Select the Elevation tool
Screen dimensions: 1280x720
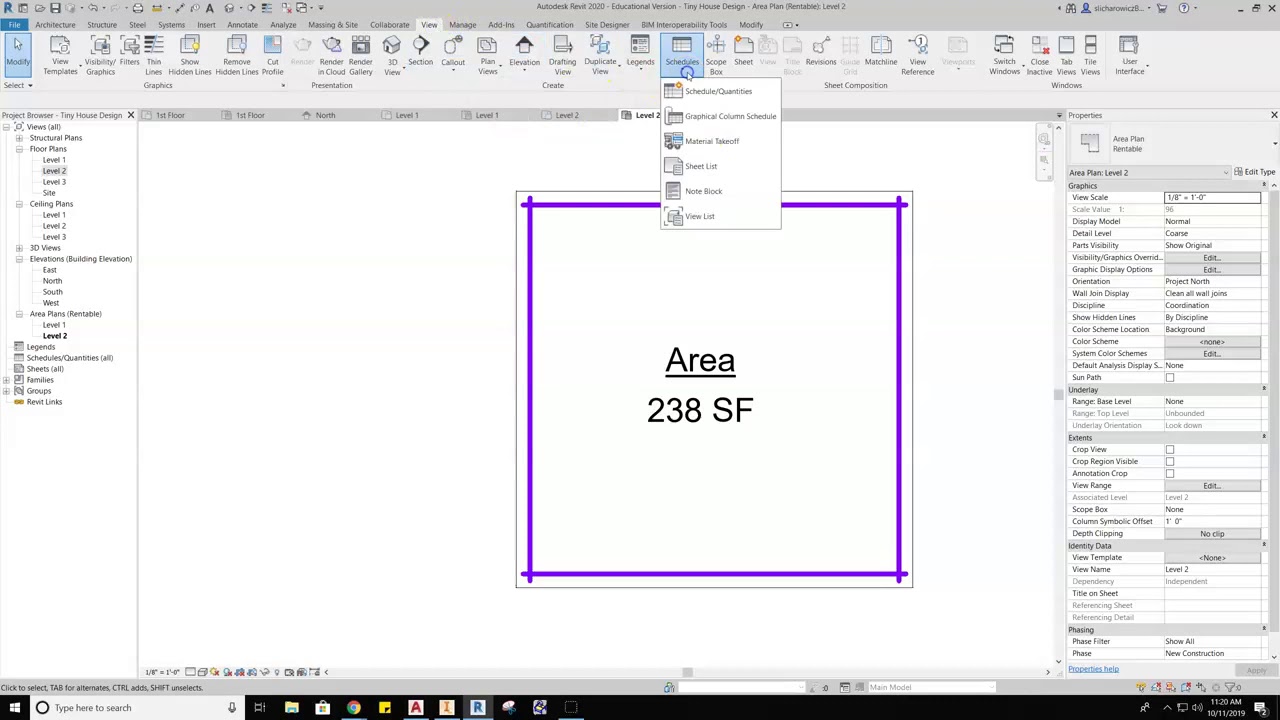pyautogui.click(x=524, y=55)
